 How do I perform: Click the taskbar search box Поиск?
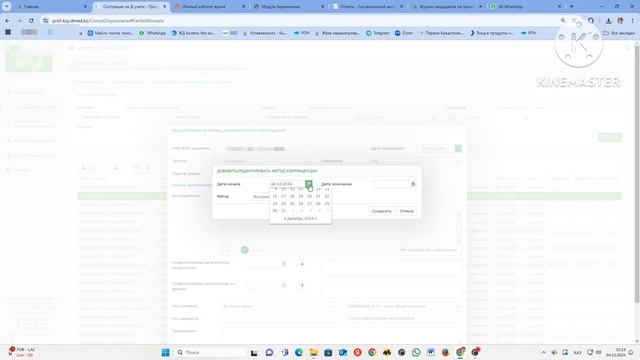[210, 352]
